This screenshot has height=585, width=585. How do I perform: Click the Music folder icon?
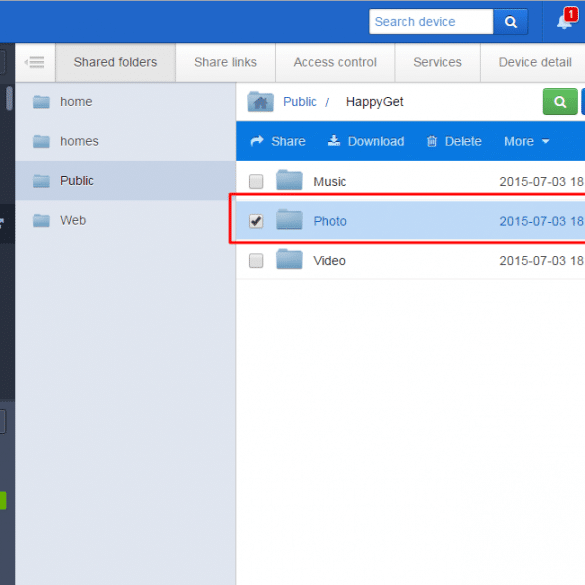point(289,180)
